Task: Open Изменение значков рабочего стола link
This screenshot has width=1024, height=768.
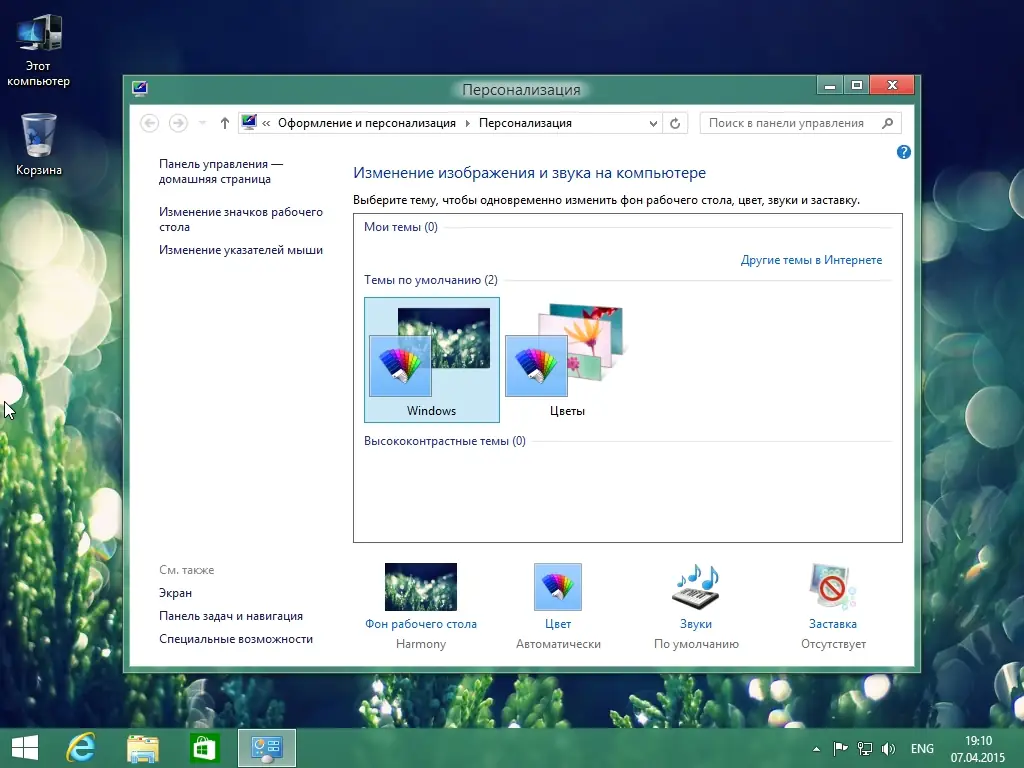Action: pos(240,219)
